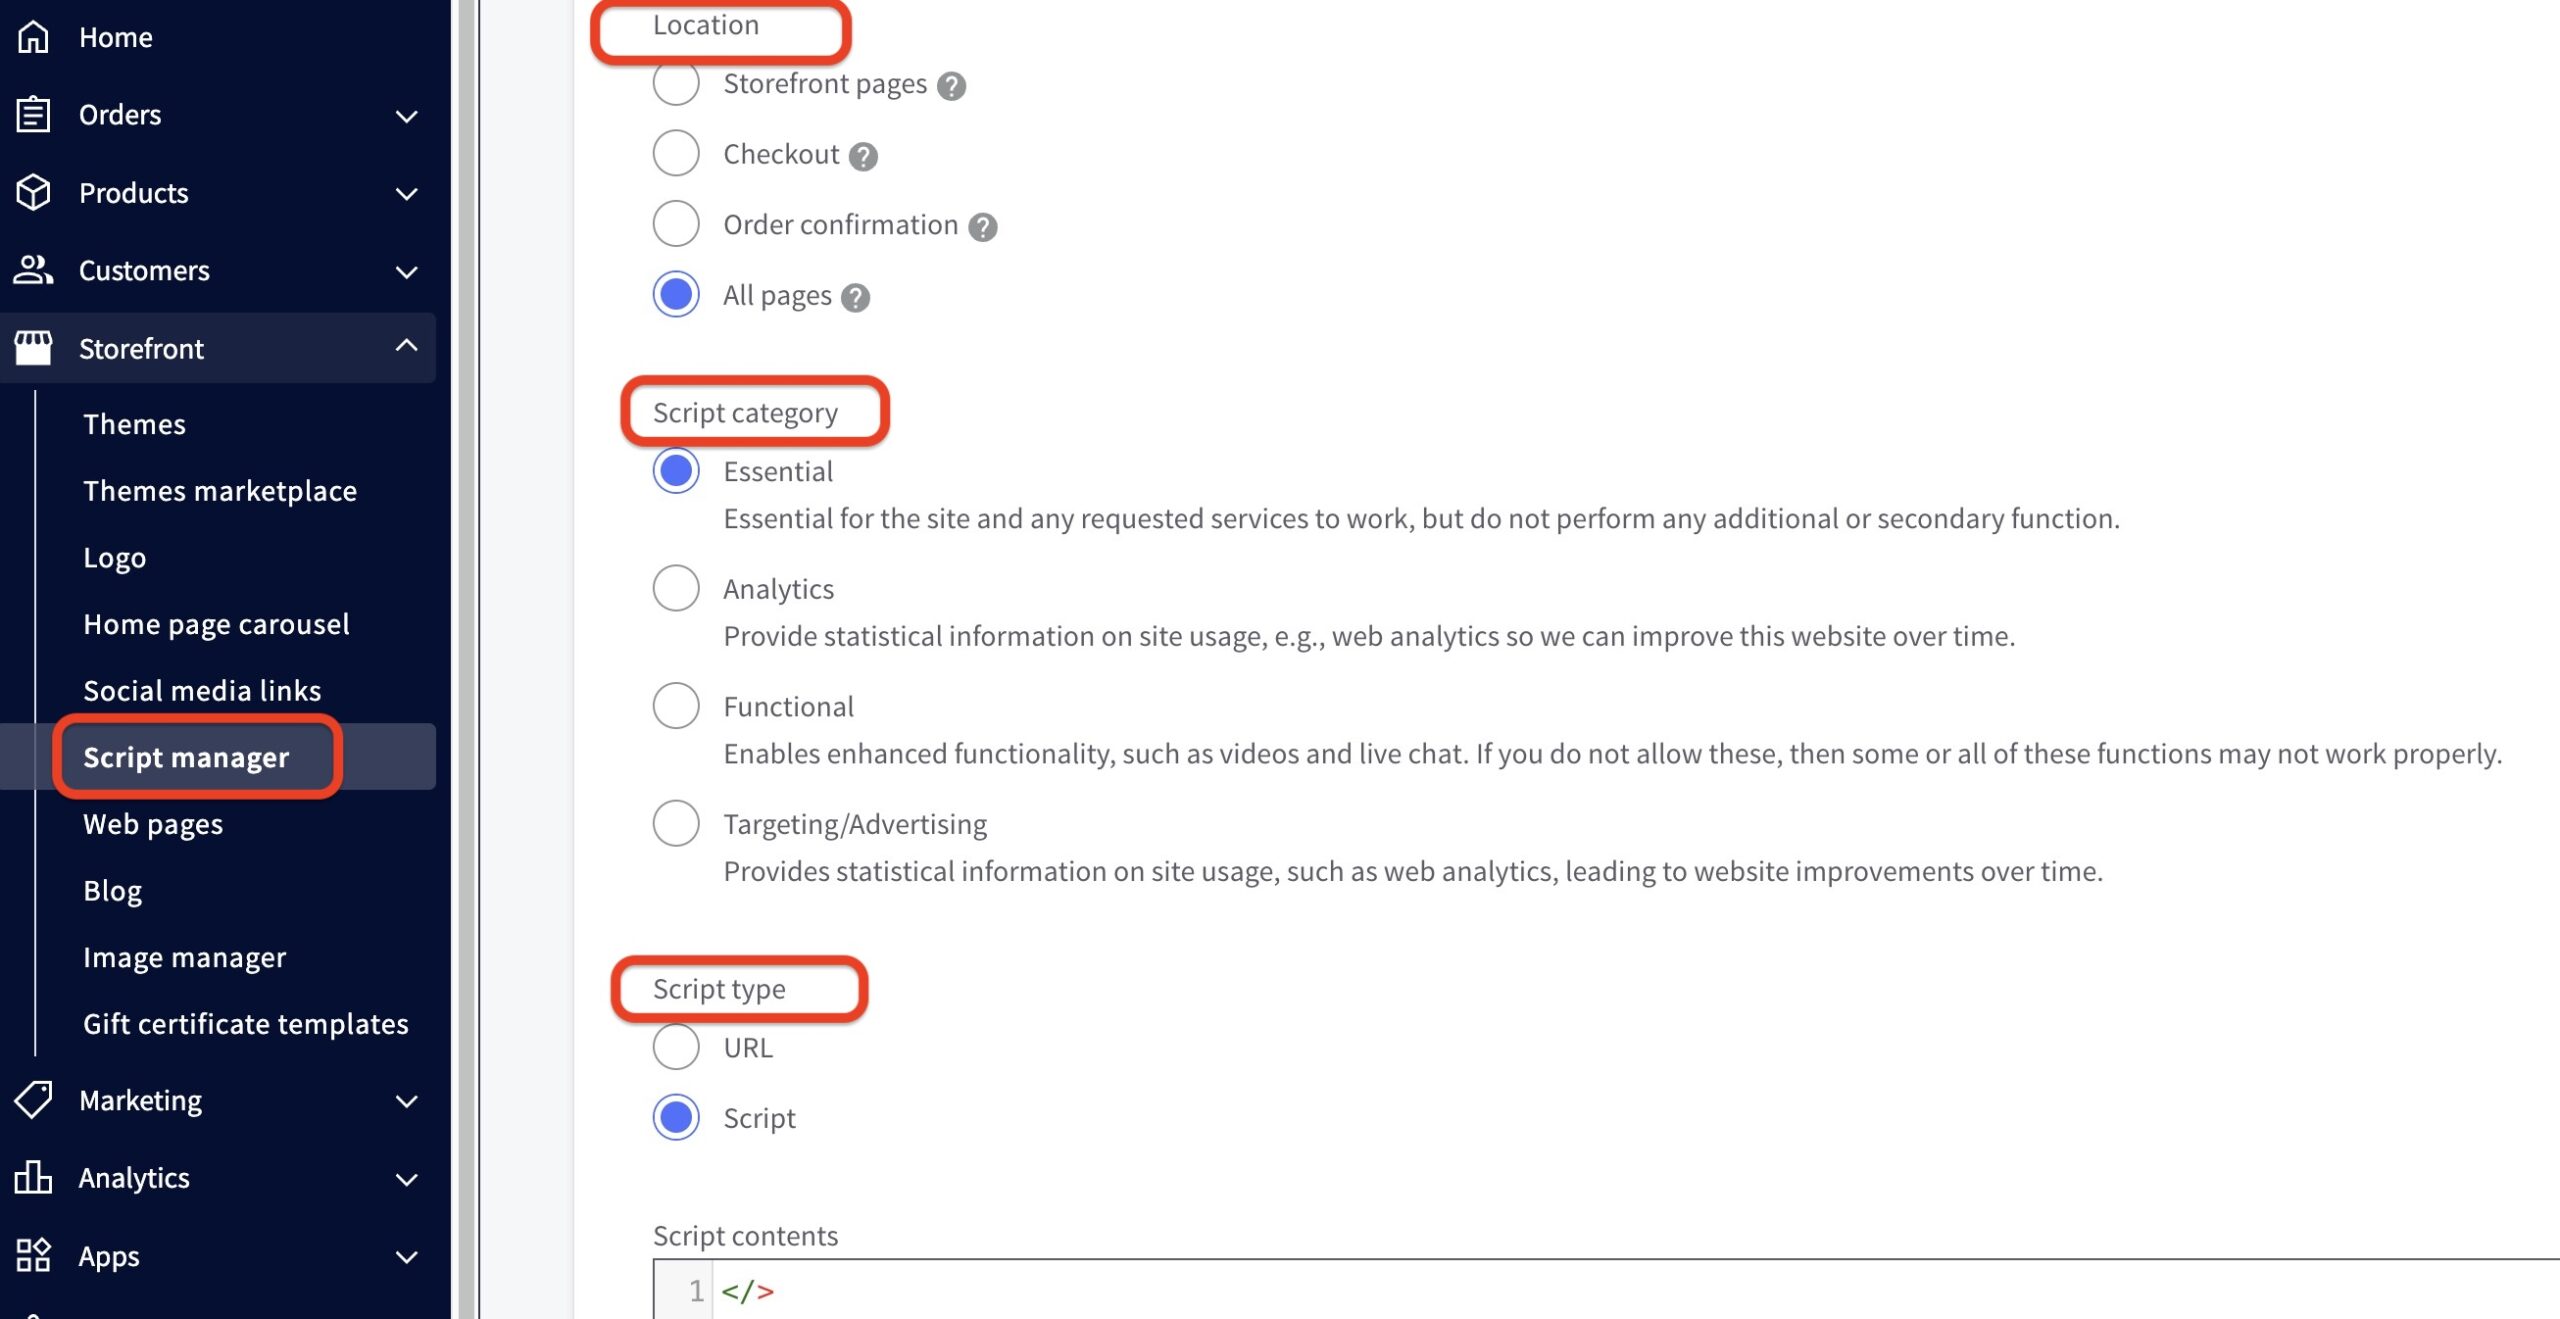Open the Script manager page

point(190,757)
